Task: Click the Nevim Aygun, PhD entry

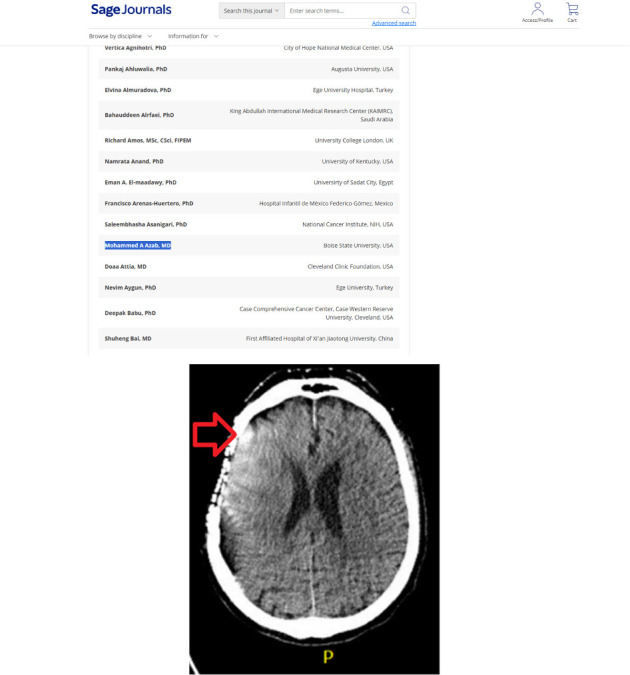Action: click(130, 287)
